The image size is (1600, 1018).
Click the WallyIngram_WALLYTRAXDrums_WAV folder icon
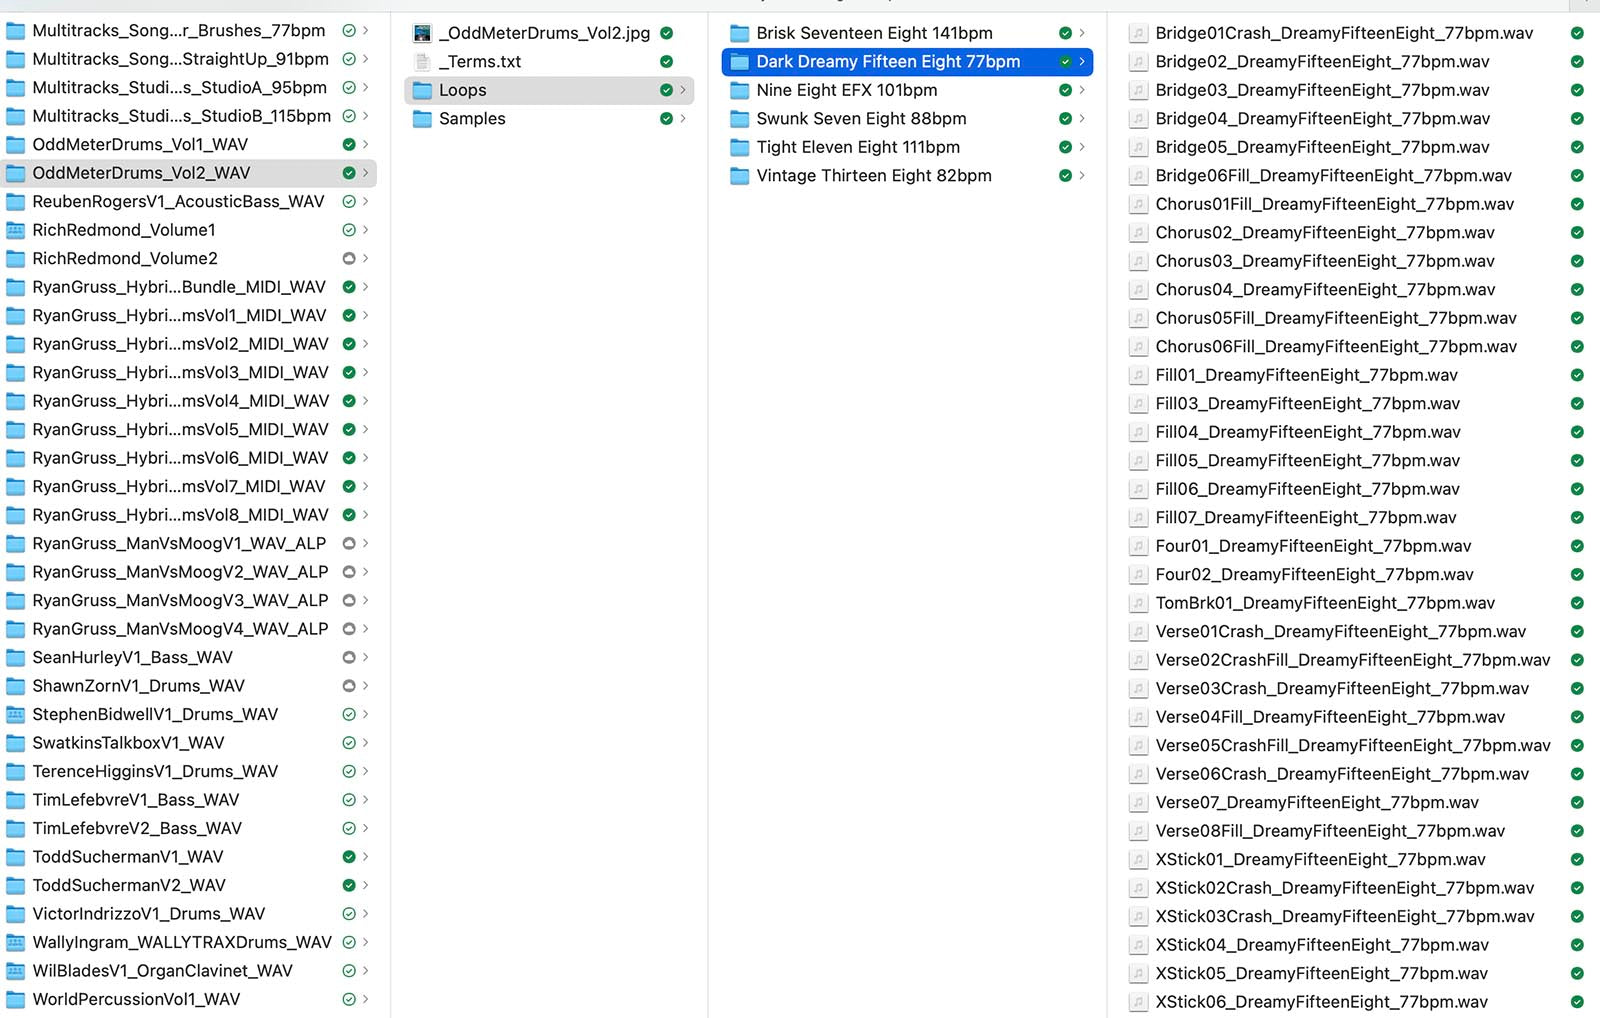click(x=16, y=942)
